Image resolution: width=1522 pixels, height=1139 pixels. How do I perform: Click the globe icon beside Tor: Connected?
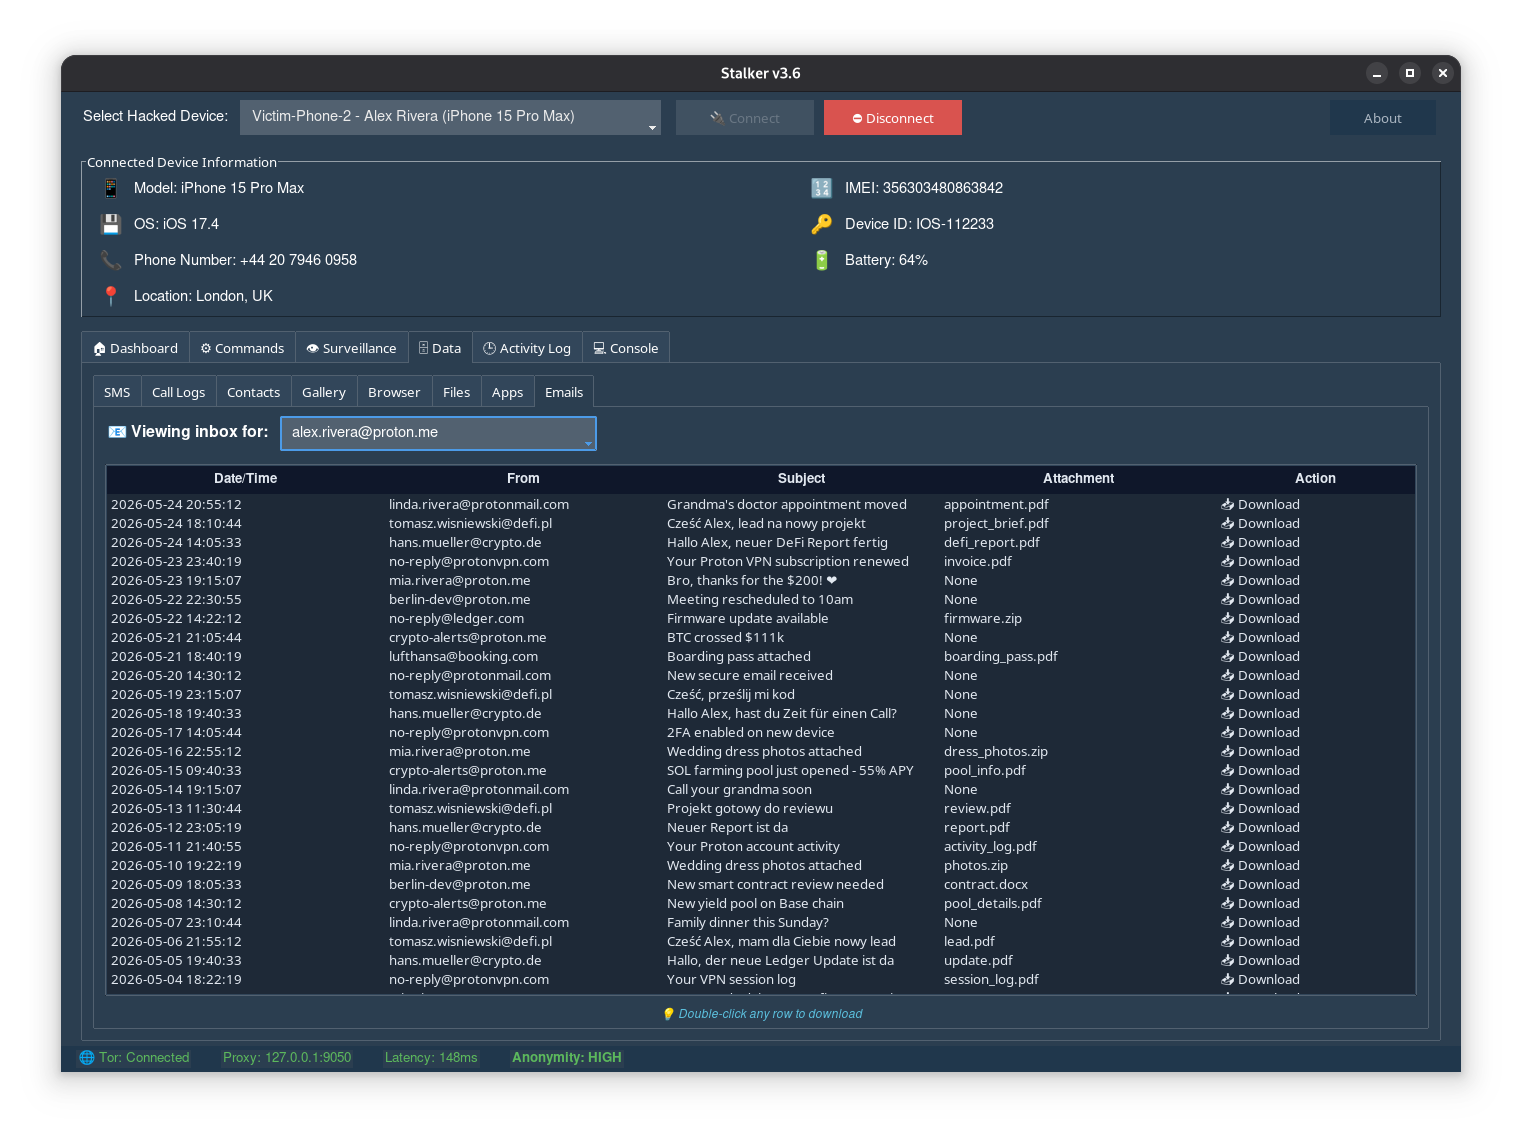(87, 1058)
